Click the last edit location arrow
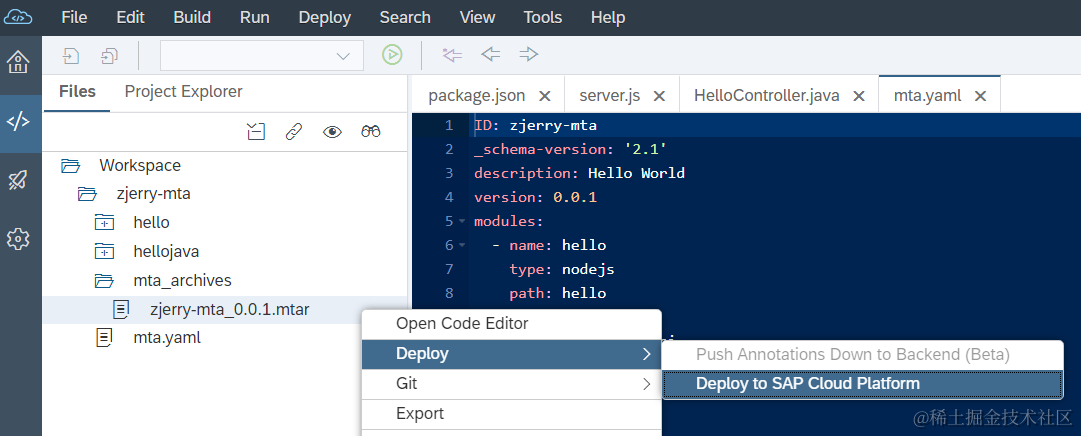Screen dimensions: 1081x436 [452, 54]
